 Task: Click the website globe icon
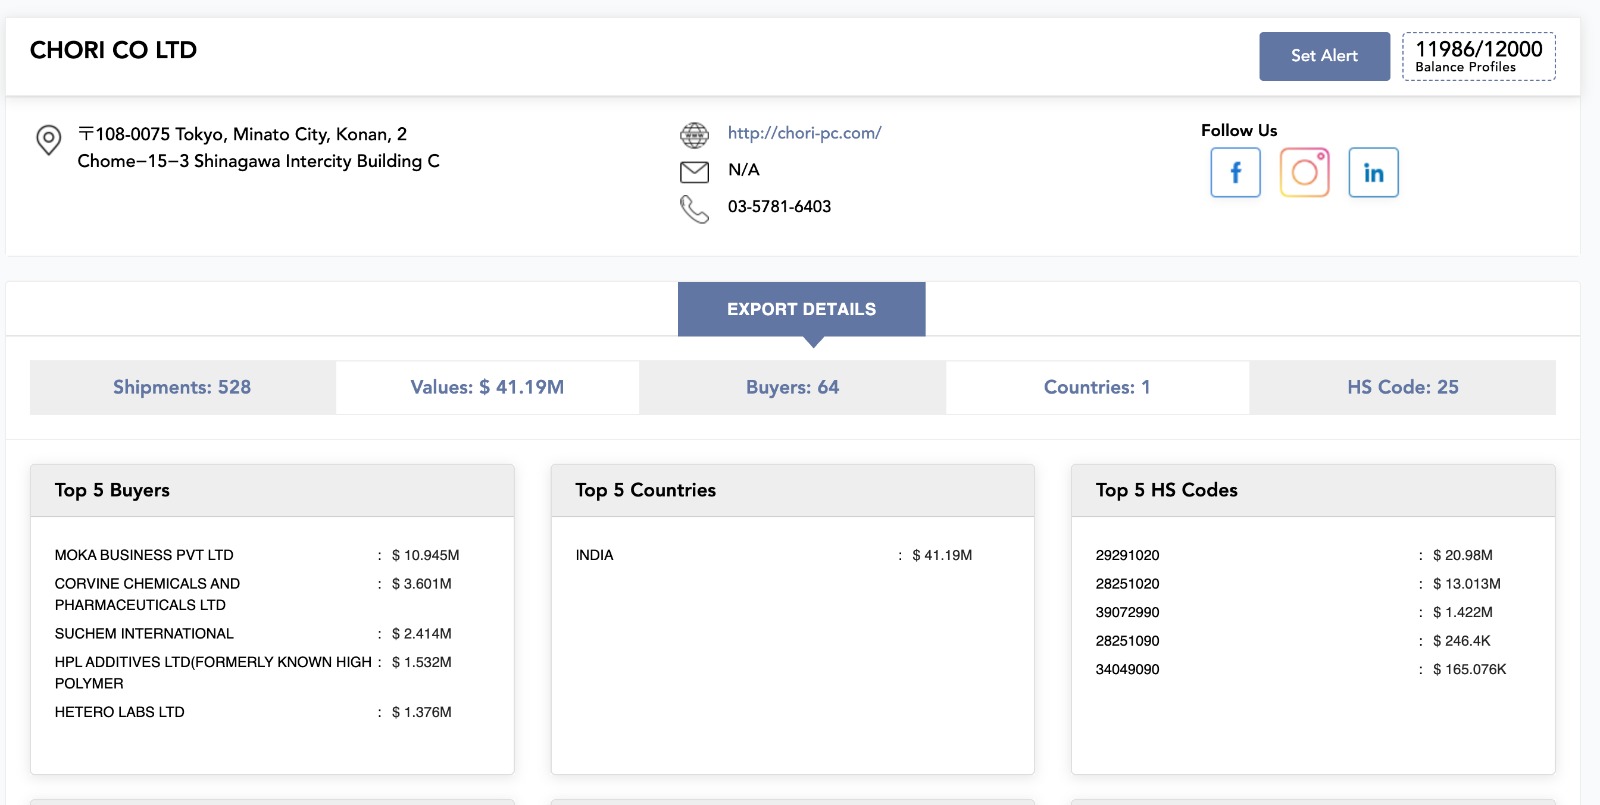tap(694, 134)
